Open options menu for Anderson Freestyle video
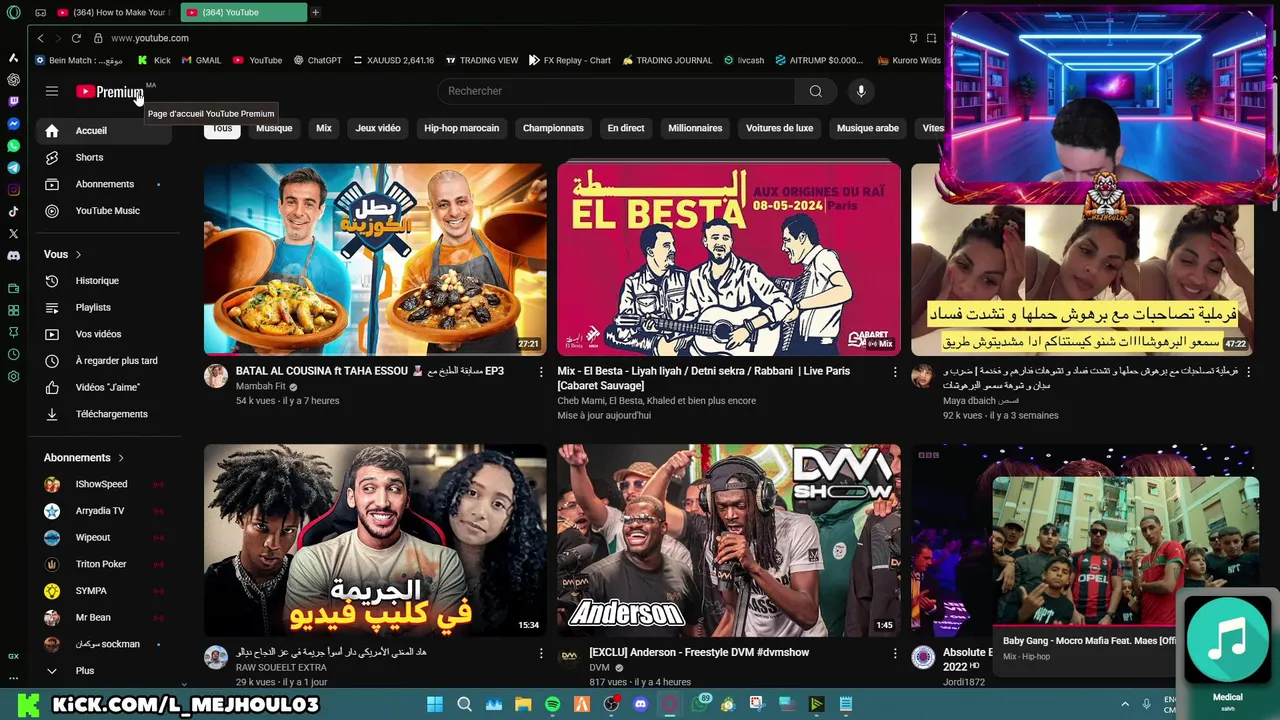 coord(895,653)
